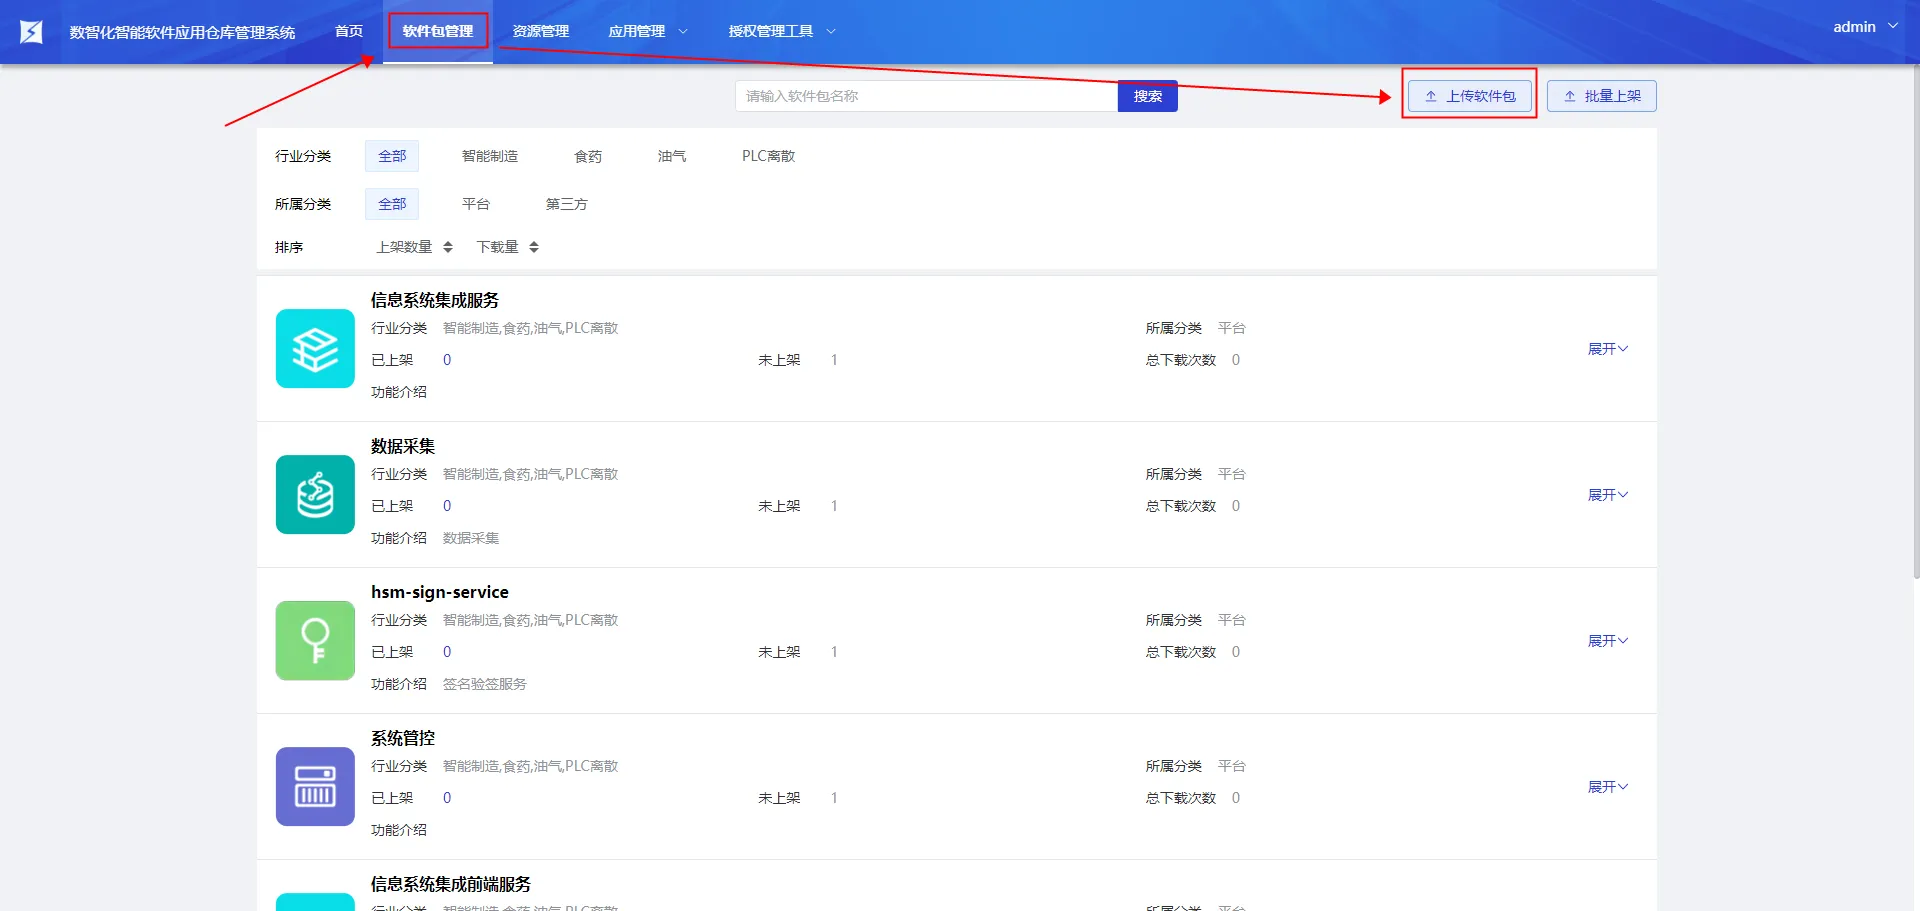
Task: Click the 系统管控 package icon
Action: pyautogui.click(x=315, y=787)
